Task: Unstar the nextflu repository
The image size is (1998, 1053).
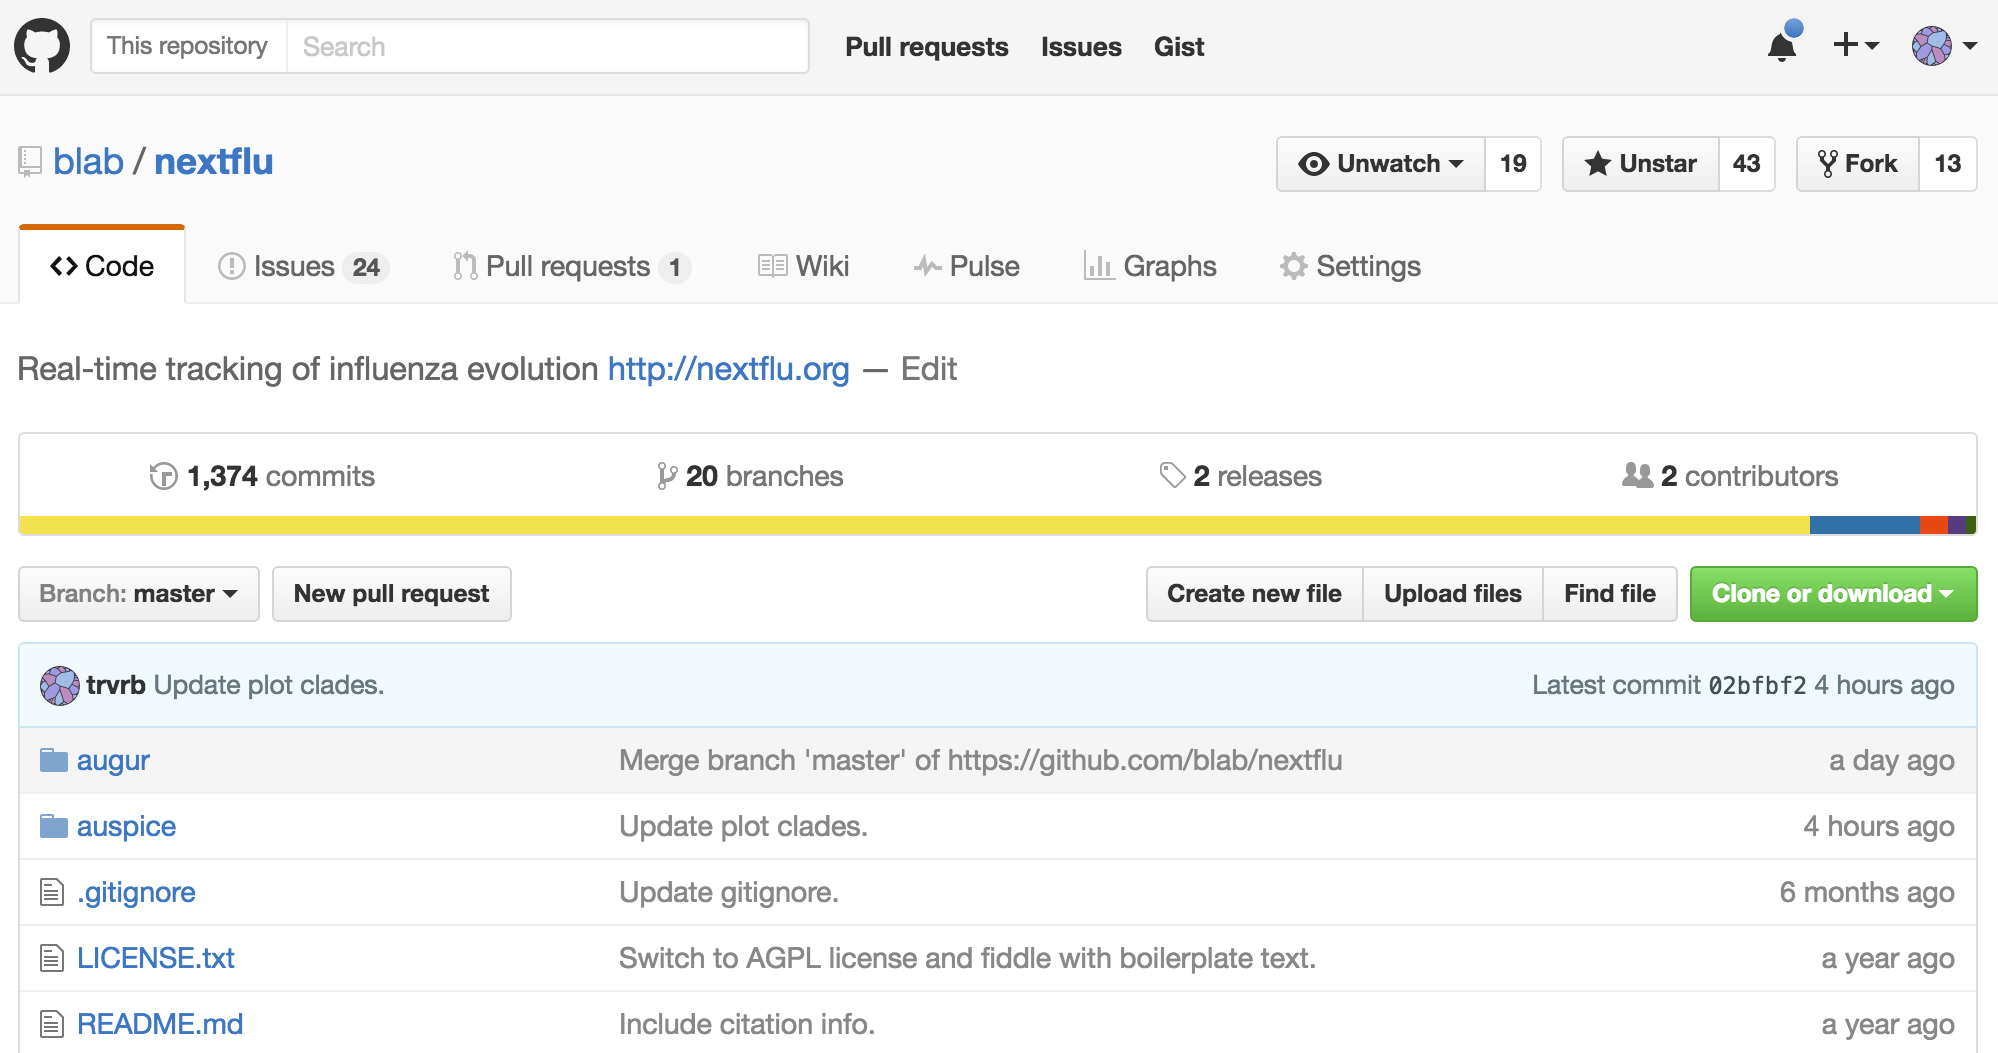Action: point(1641,164)
